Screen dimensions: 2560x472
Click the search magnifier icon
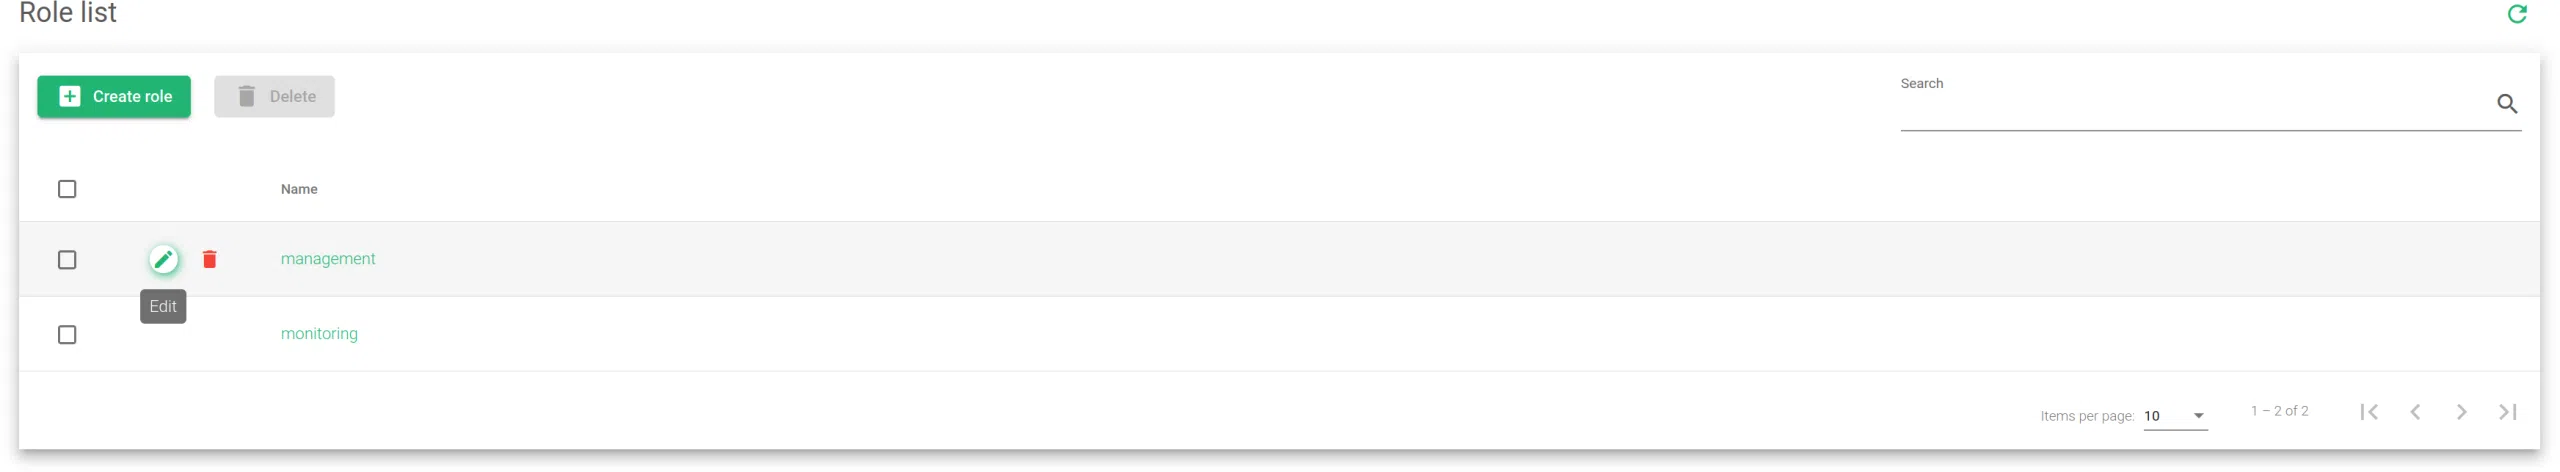click(x=2507, y=104)
